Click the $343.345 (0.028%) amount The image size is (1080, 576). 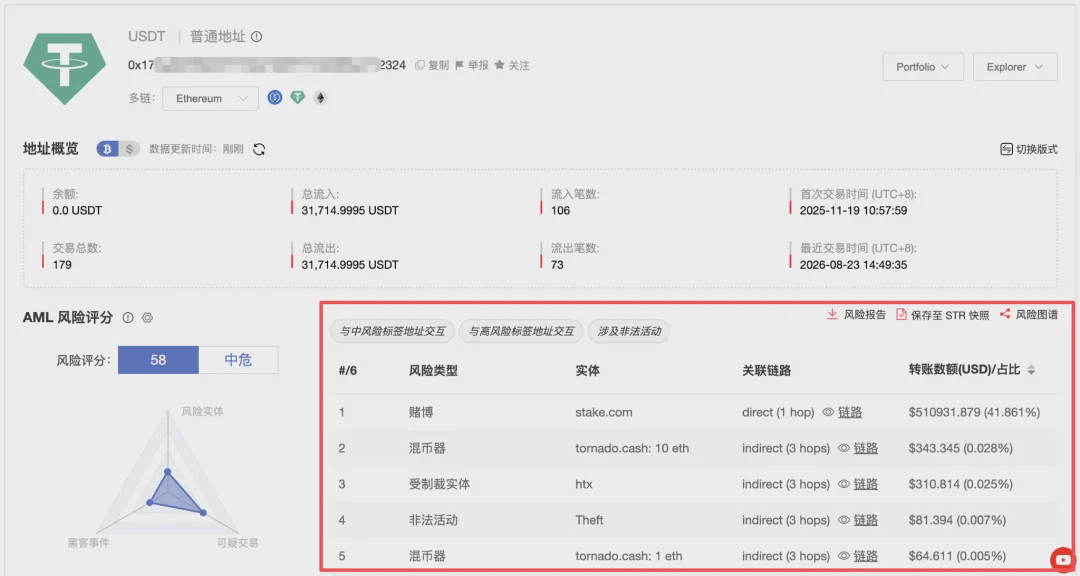click(x=961, y=448)
